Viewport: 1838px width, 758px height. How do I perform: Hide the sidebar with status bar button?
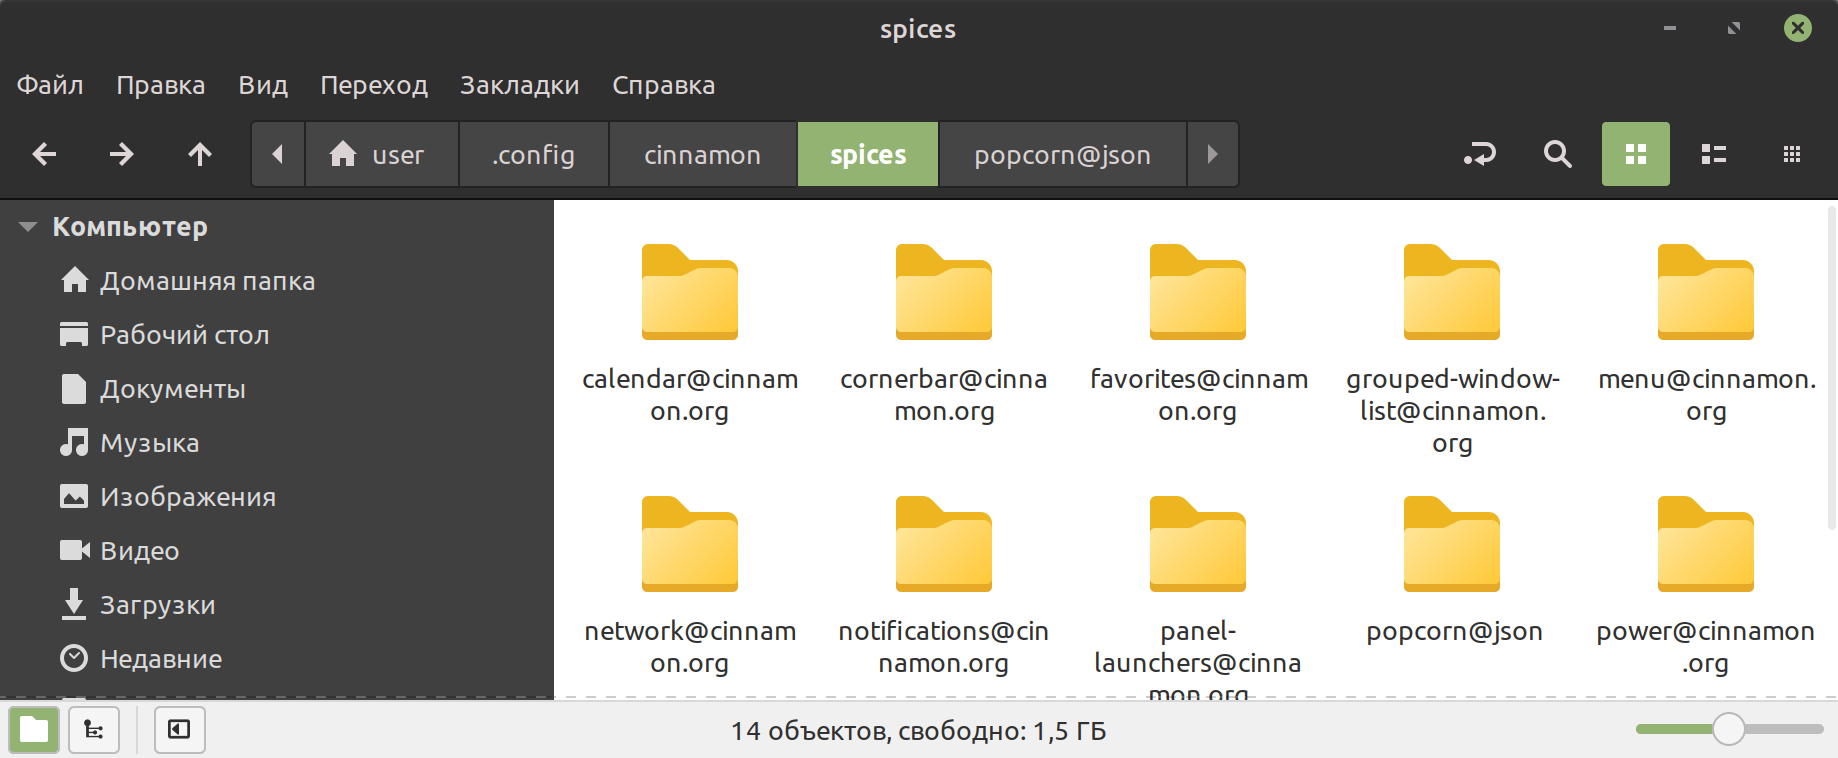[180, 730]
